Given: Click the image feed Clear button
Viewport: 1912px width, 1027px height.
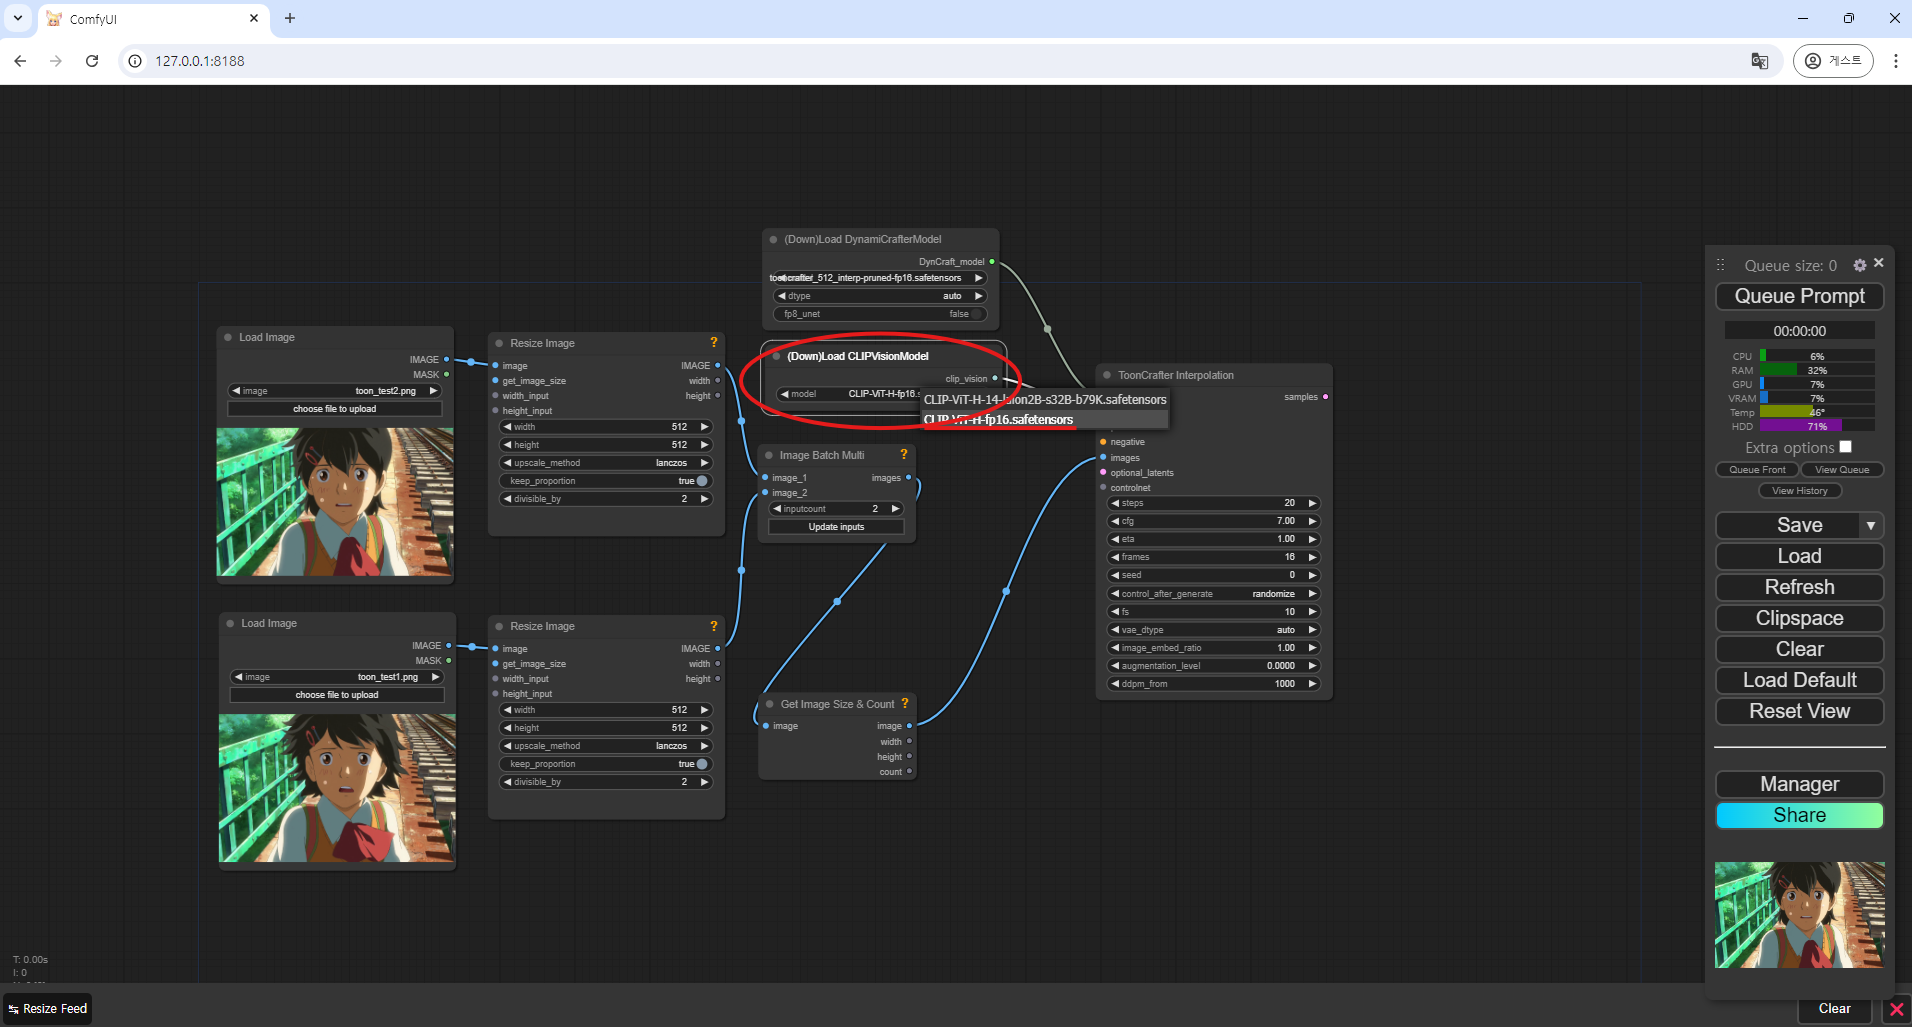Looking at the screenshot, I should coord(1834,1009).
